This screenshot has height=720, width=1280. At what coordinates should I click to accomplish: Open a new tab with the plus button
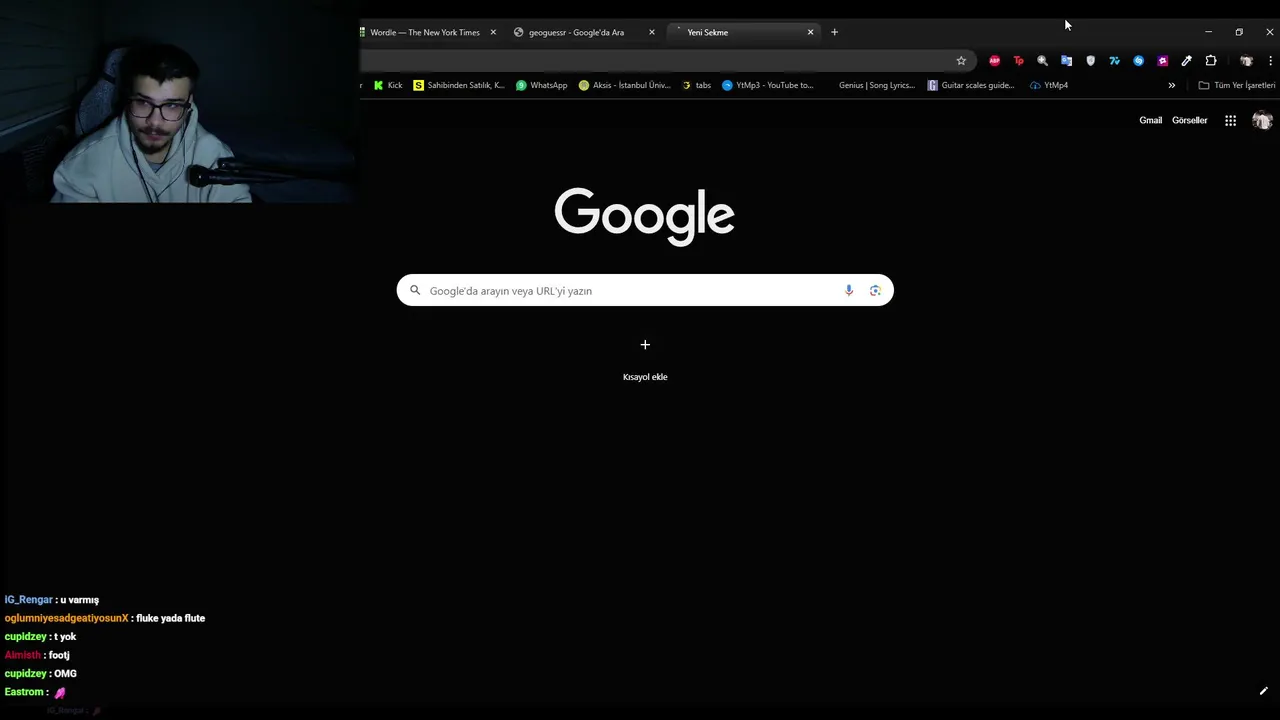pos(834,32)
